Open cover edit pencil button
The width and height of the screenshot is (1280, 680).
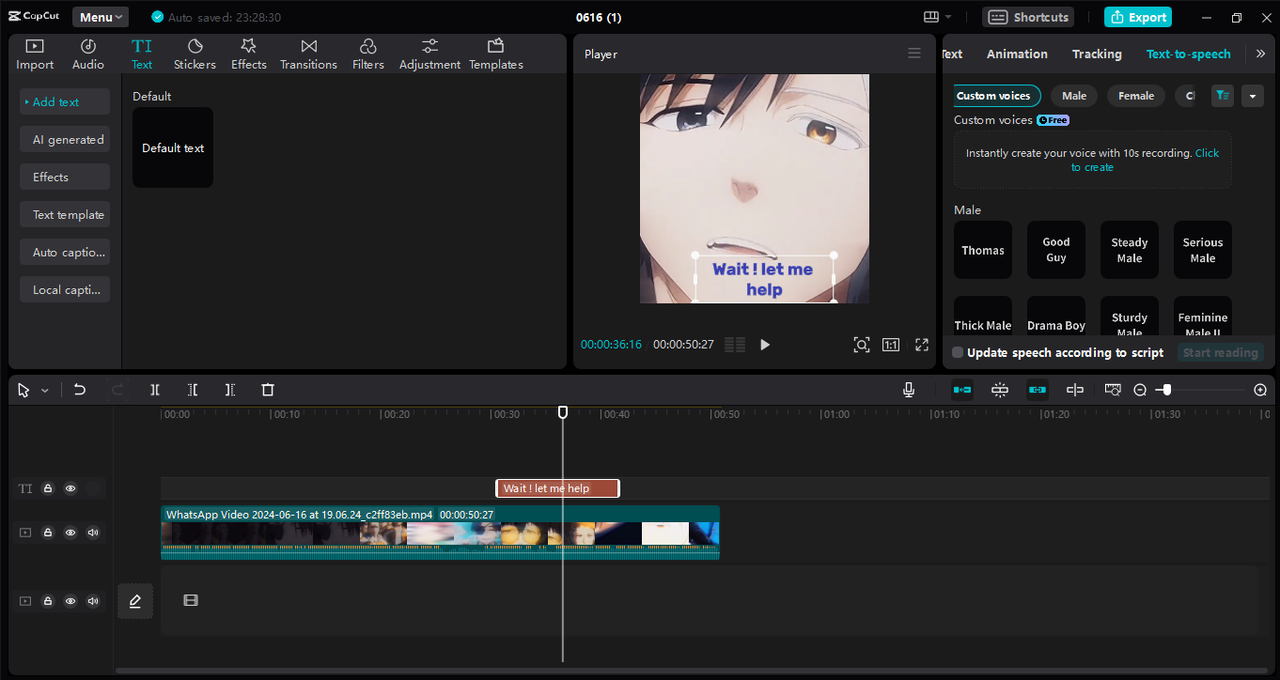(135, 601)
